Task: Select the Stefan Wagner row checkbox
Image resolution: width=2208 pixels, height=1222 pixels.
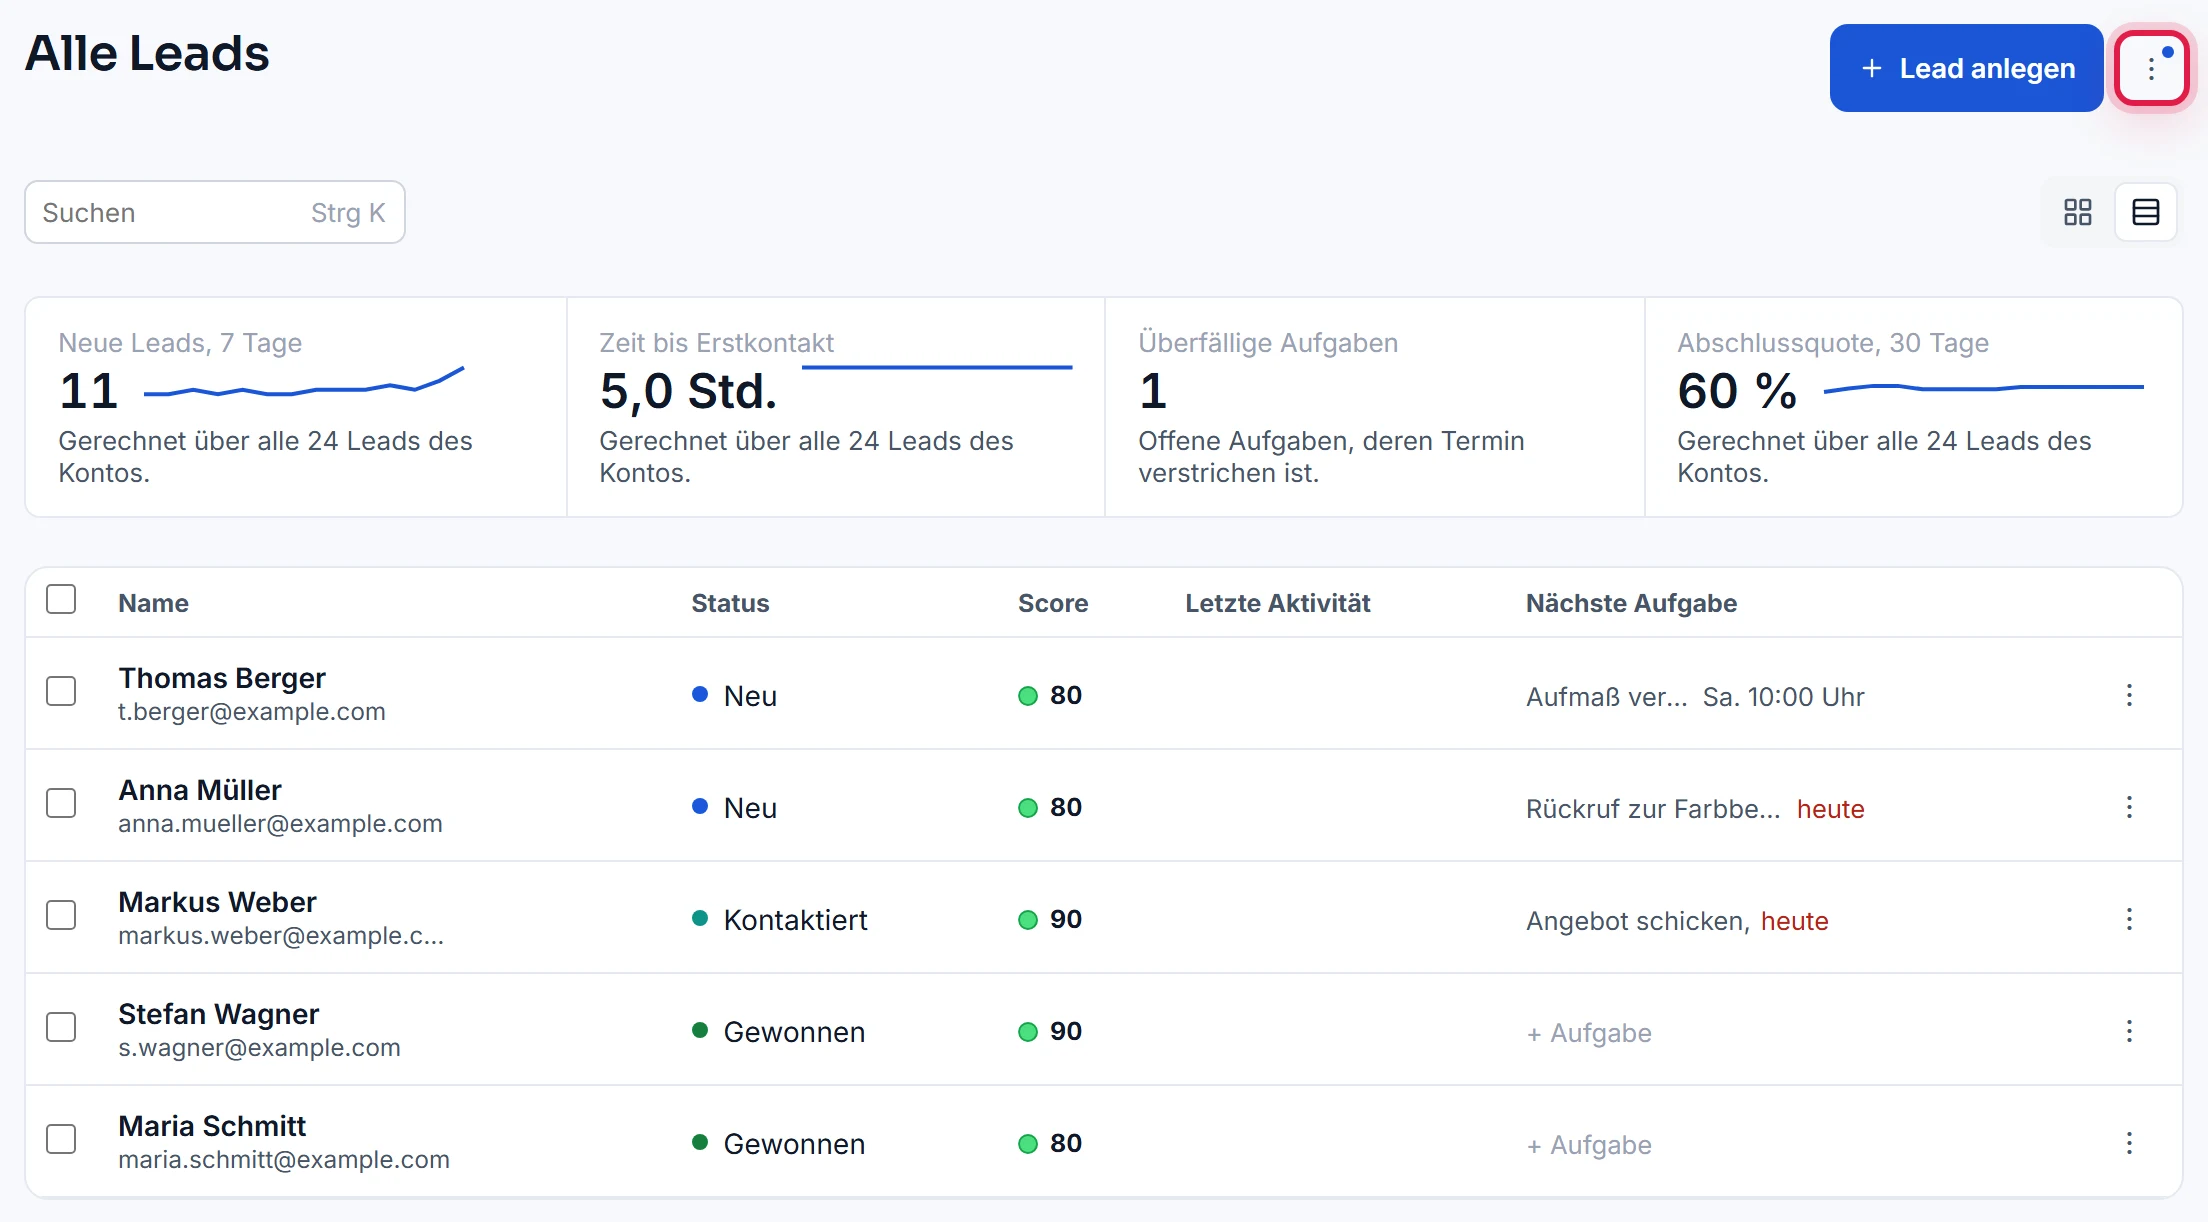Action: [61, 1027]
